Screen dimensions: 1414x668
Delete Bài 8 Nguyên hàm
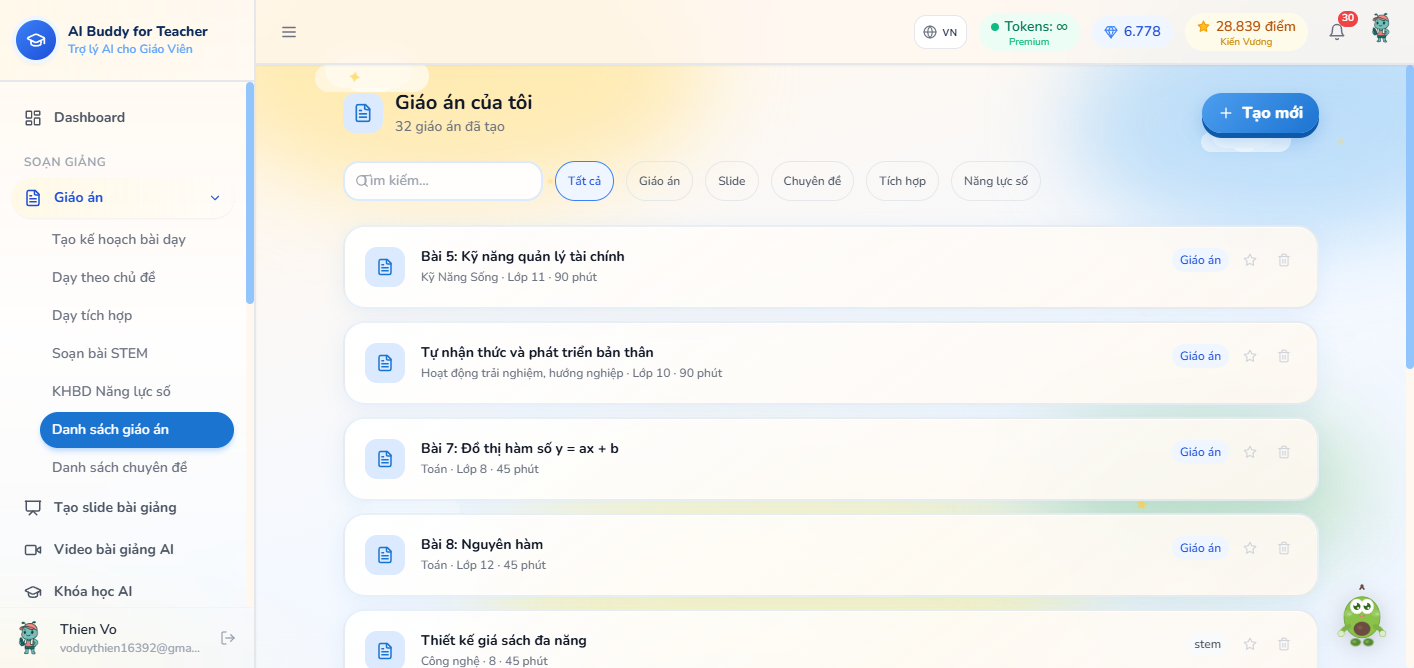coord(1284,548)
